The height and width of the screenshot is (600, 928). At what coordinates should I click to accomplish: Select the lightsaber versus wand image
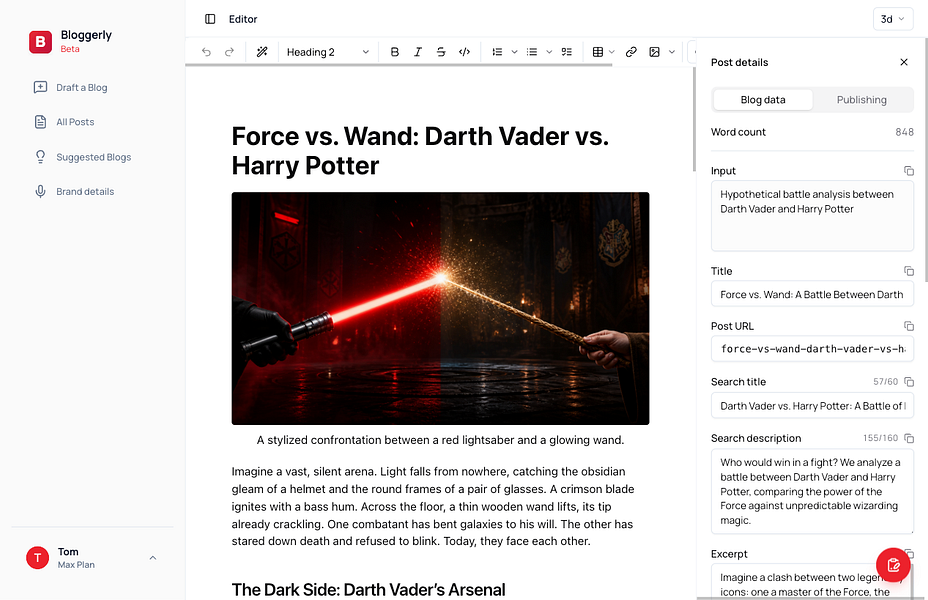[440, 308]
